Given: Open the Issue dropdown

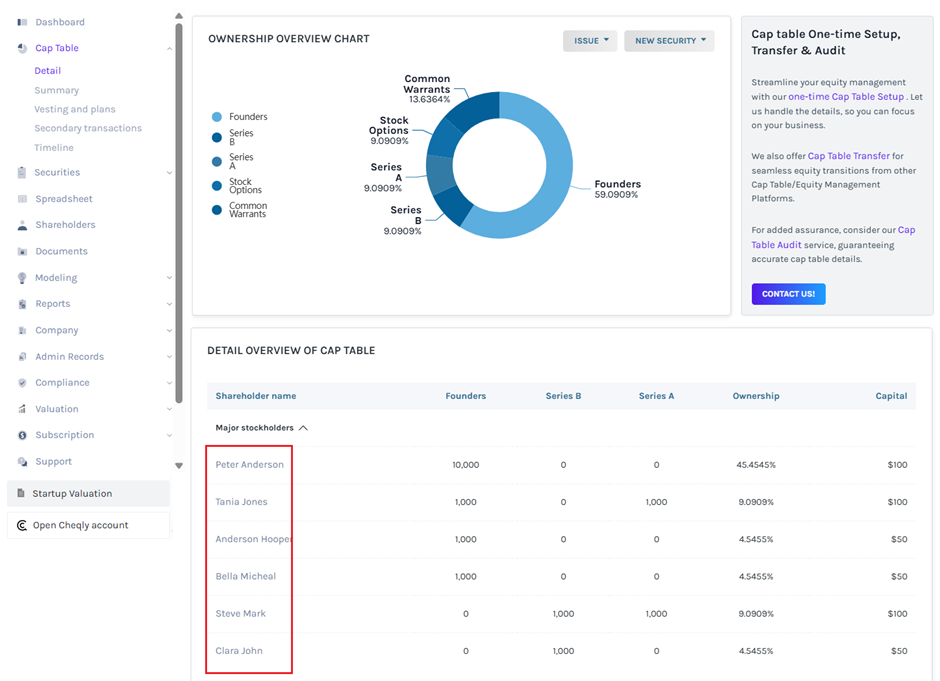Looking at the screenshot, I should (590, 41).
